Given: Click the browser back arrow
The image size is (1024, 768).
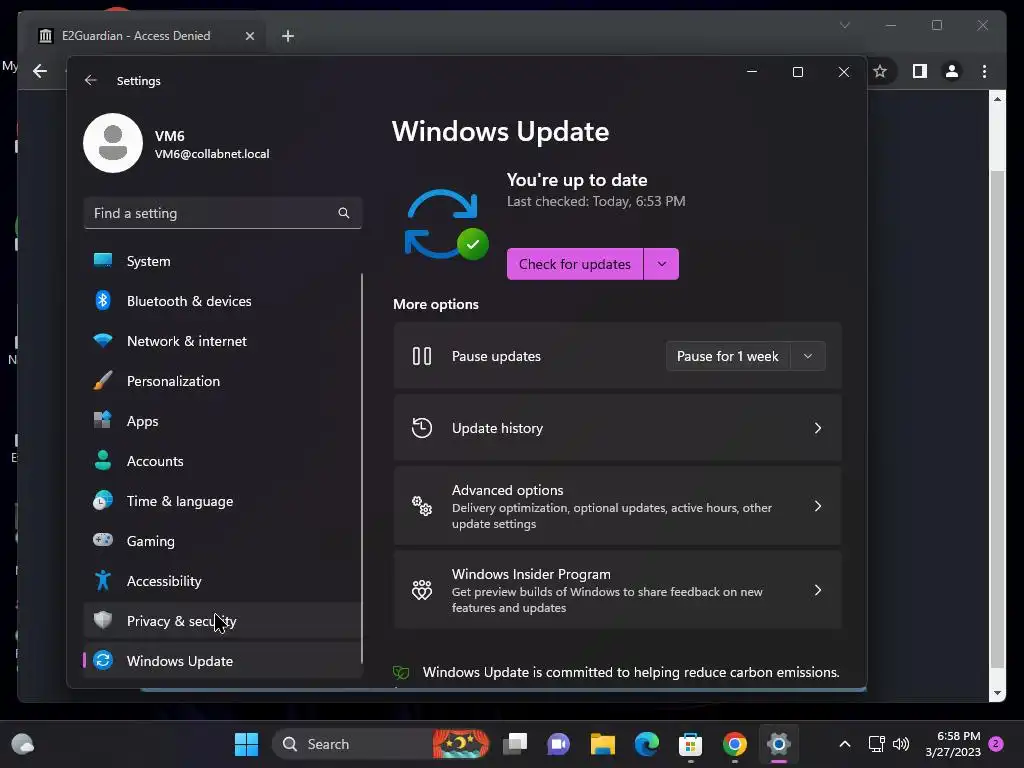Looking at the screenshot, I should tap(40, 71).
